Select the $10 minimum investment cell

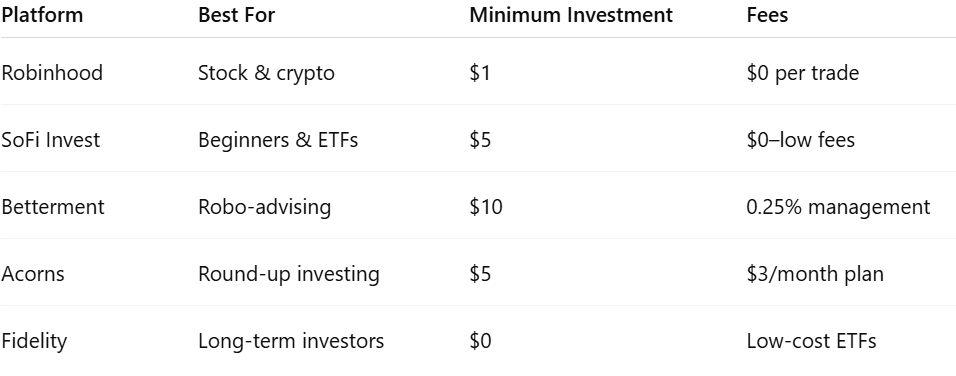tap(486, 207)
